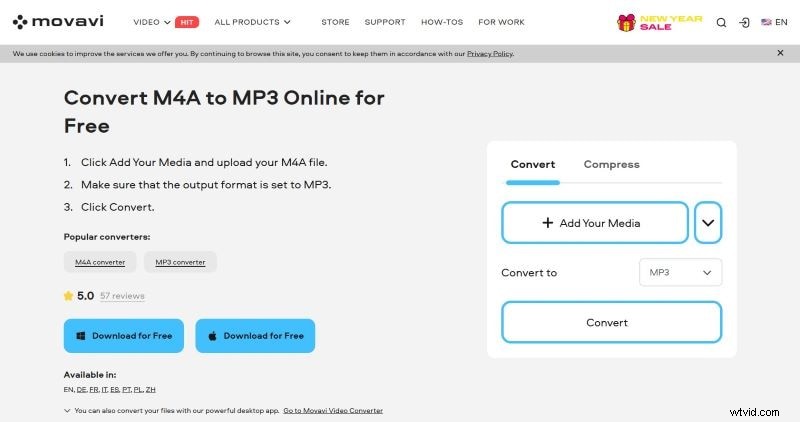Image resolution: width=800 pixels, height=422 pixels.
Task: Switch language to DE
Action: 81,389
